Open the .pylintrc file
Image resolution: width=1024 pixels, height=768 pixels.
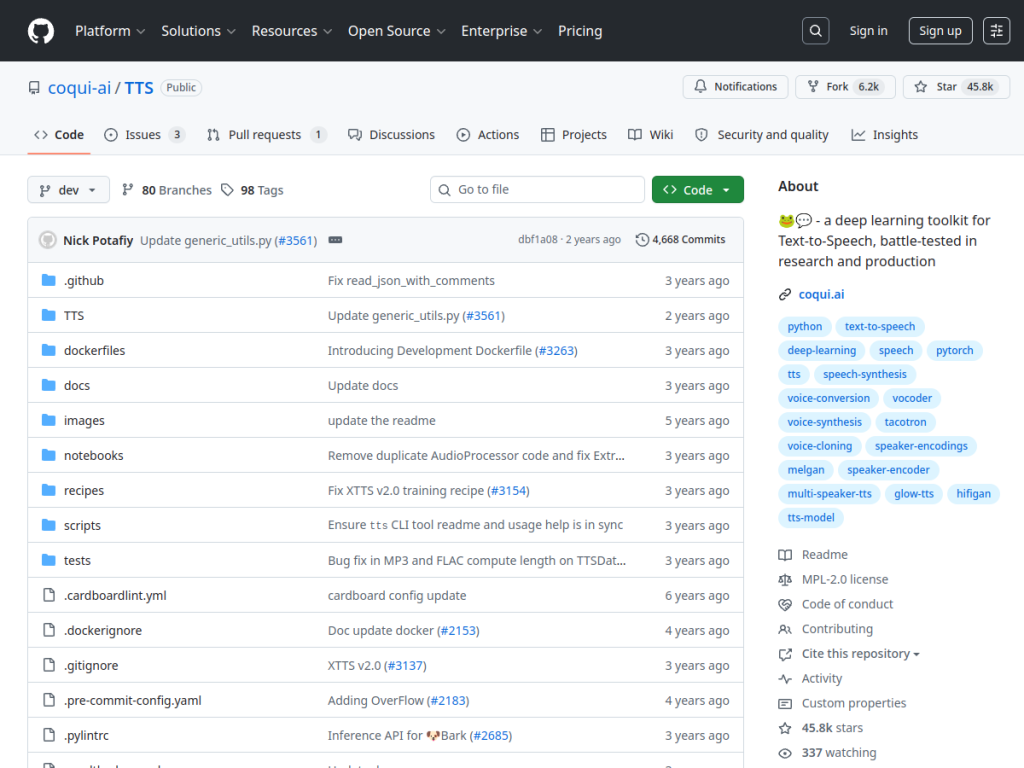86,735
